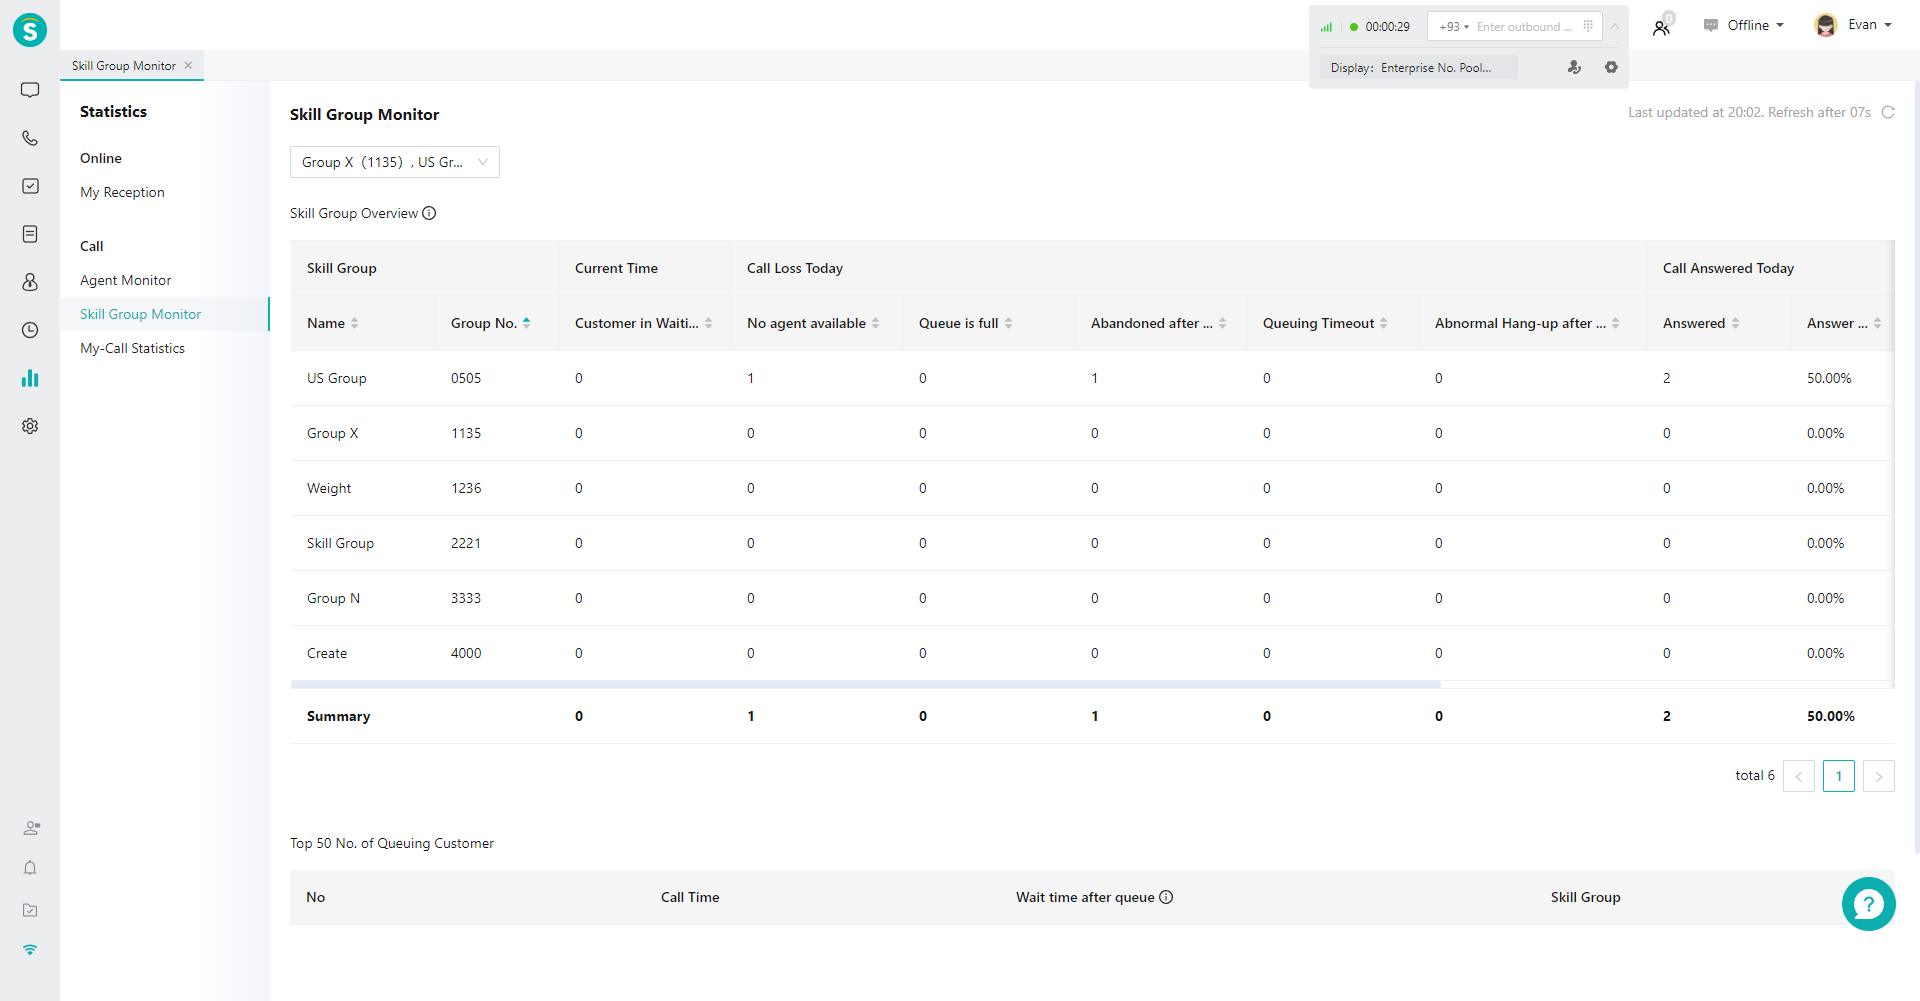This screenshot has width=1920, height=1001.
Task: Click the refresh icon next to last updated
Action: [x=1888, y=112]
